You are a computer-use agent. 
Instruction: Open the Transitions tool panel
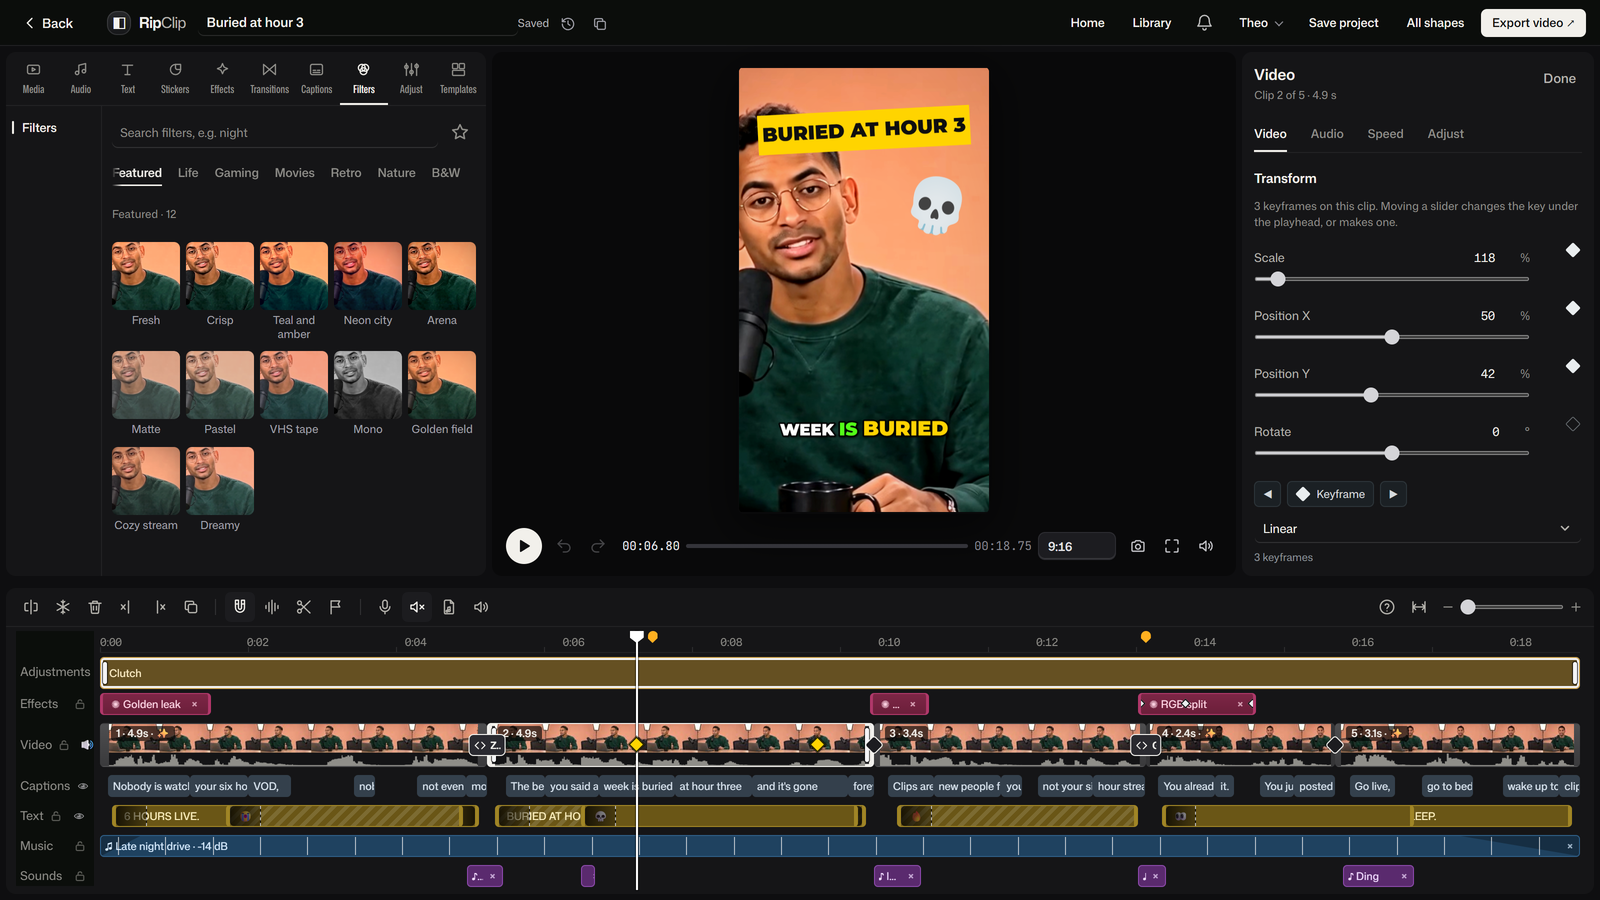click(x=269, y=78)
